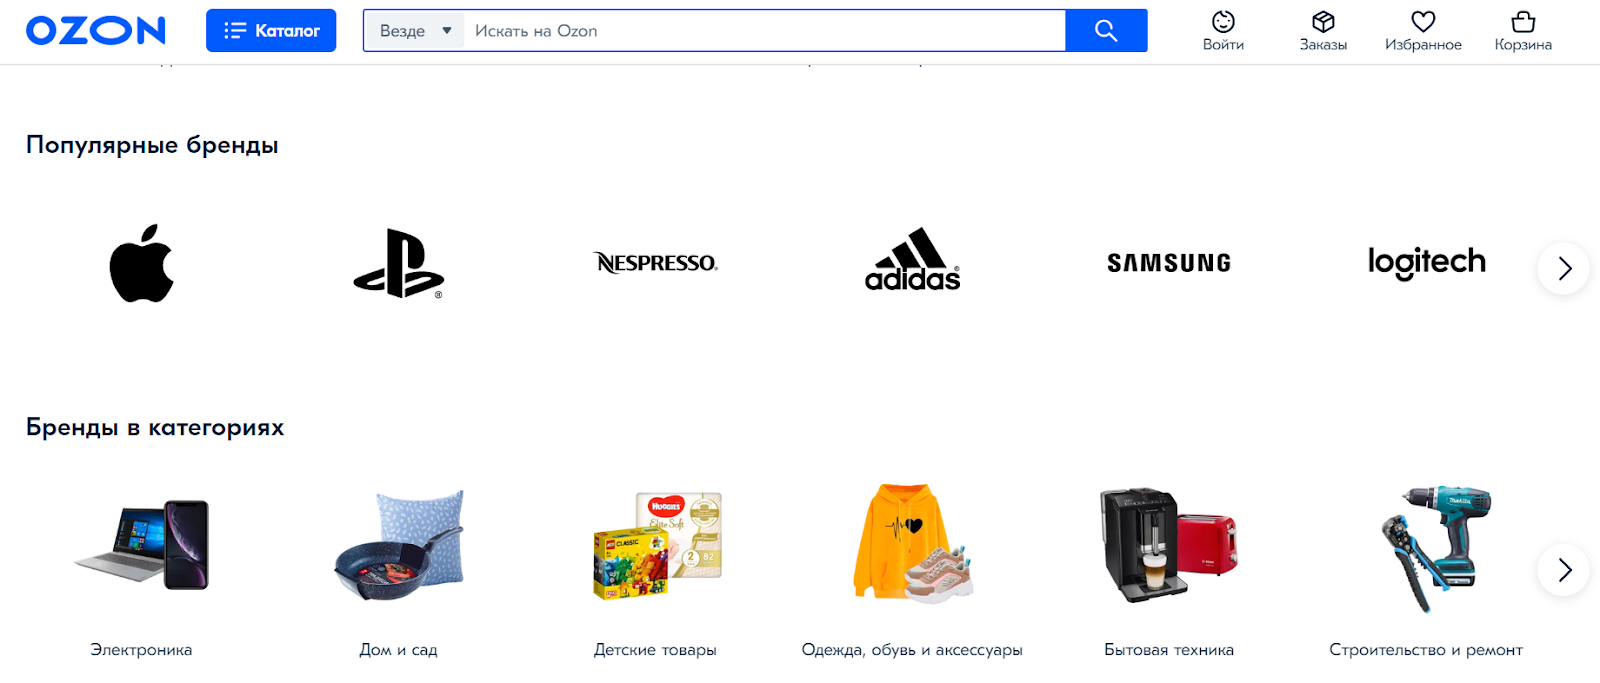This screenshot has width=1600, height=683.
Task: Show next popular brands with arrow
Action: point(1564,268)
